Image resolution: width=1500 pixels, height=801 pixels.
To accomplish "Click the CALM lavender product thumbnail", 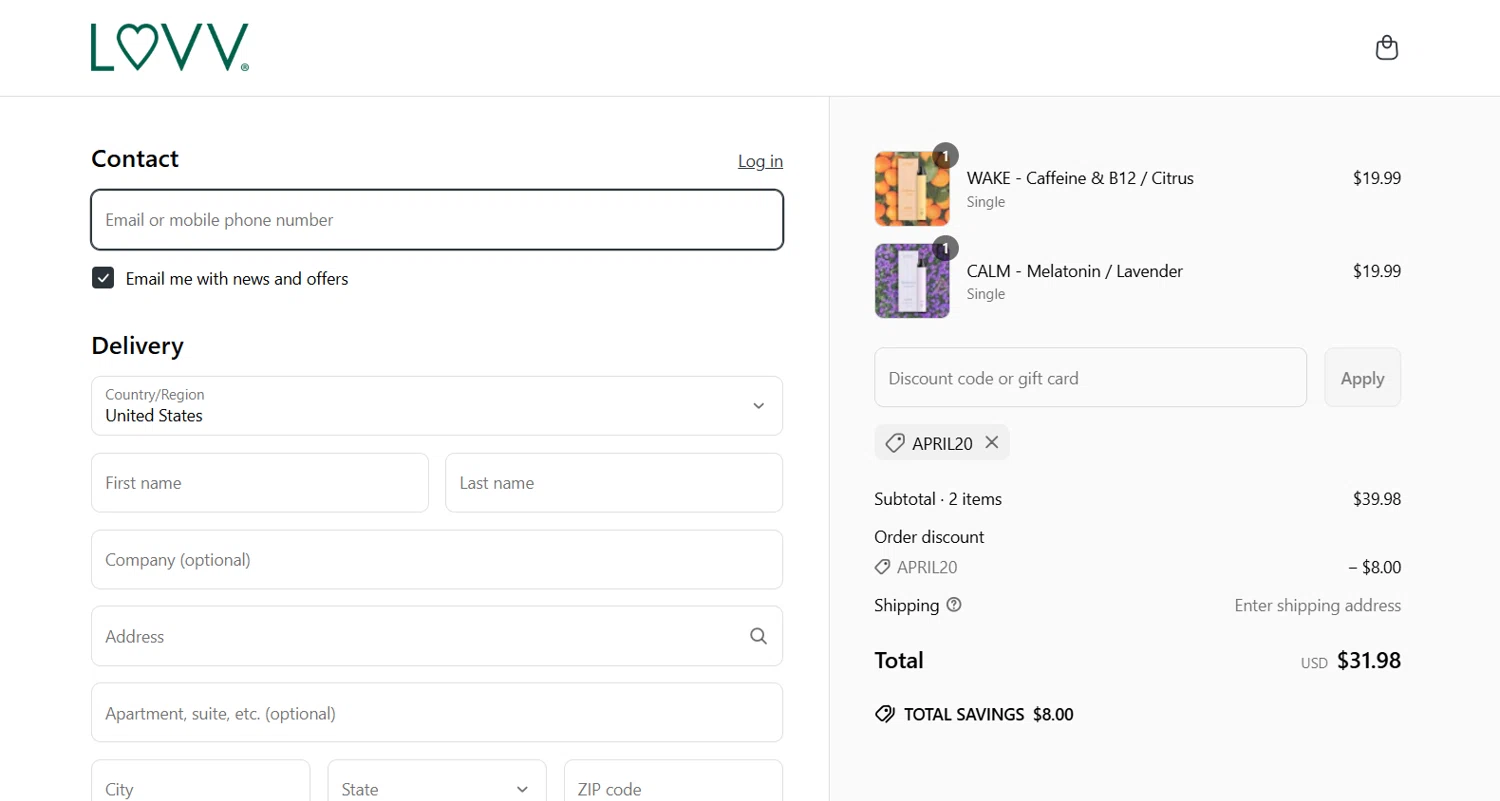I will click(912, 281).
